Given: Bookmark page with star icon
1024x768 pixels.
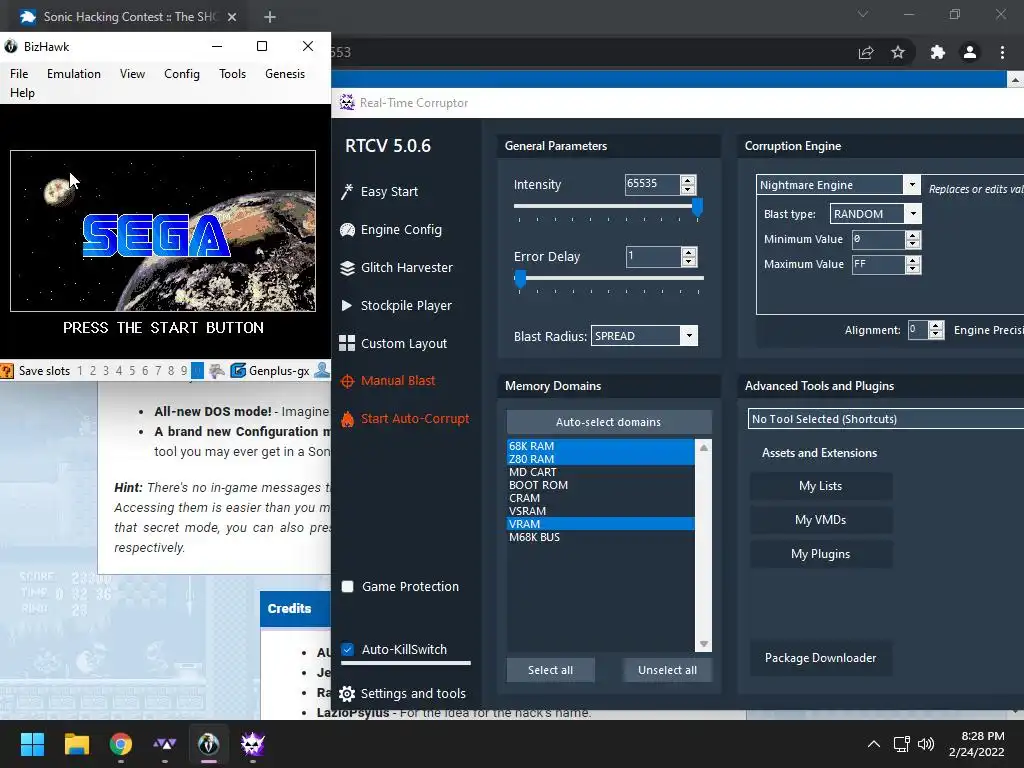Looking at the screenshot, I should click(x=898, y=52).
